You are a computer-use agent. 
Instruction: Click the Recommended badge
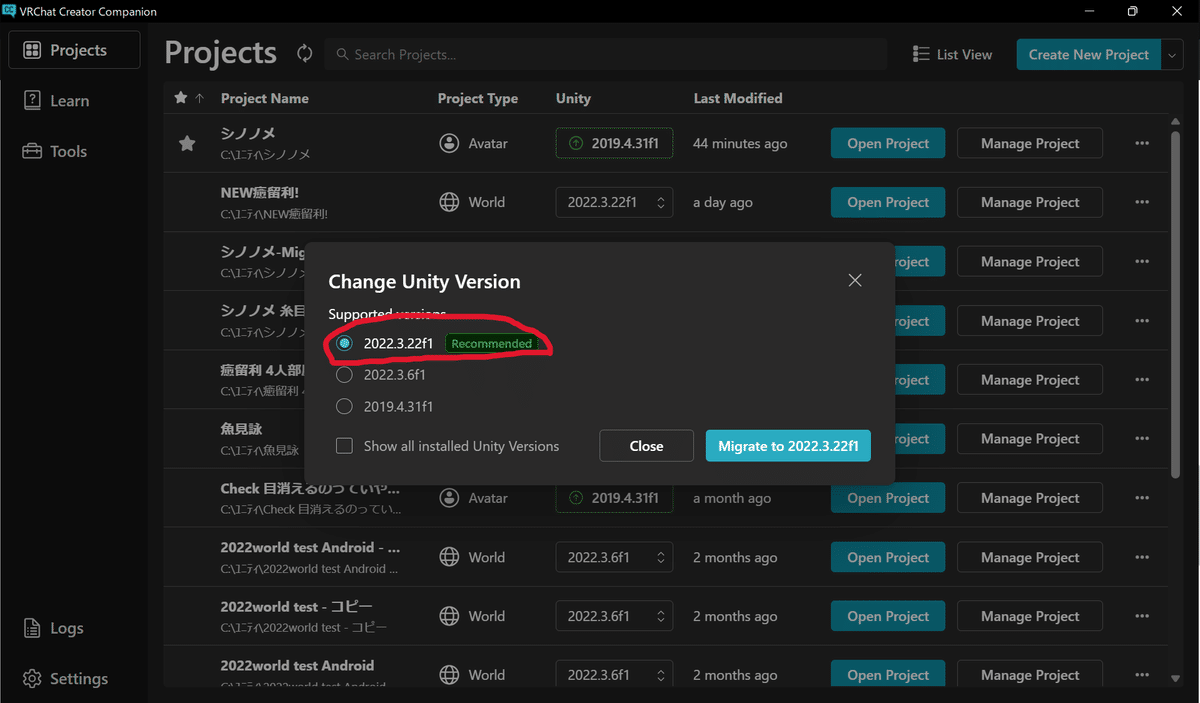click(x=491, y=343)
